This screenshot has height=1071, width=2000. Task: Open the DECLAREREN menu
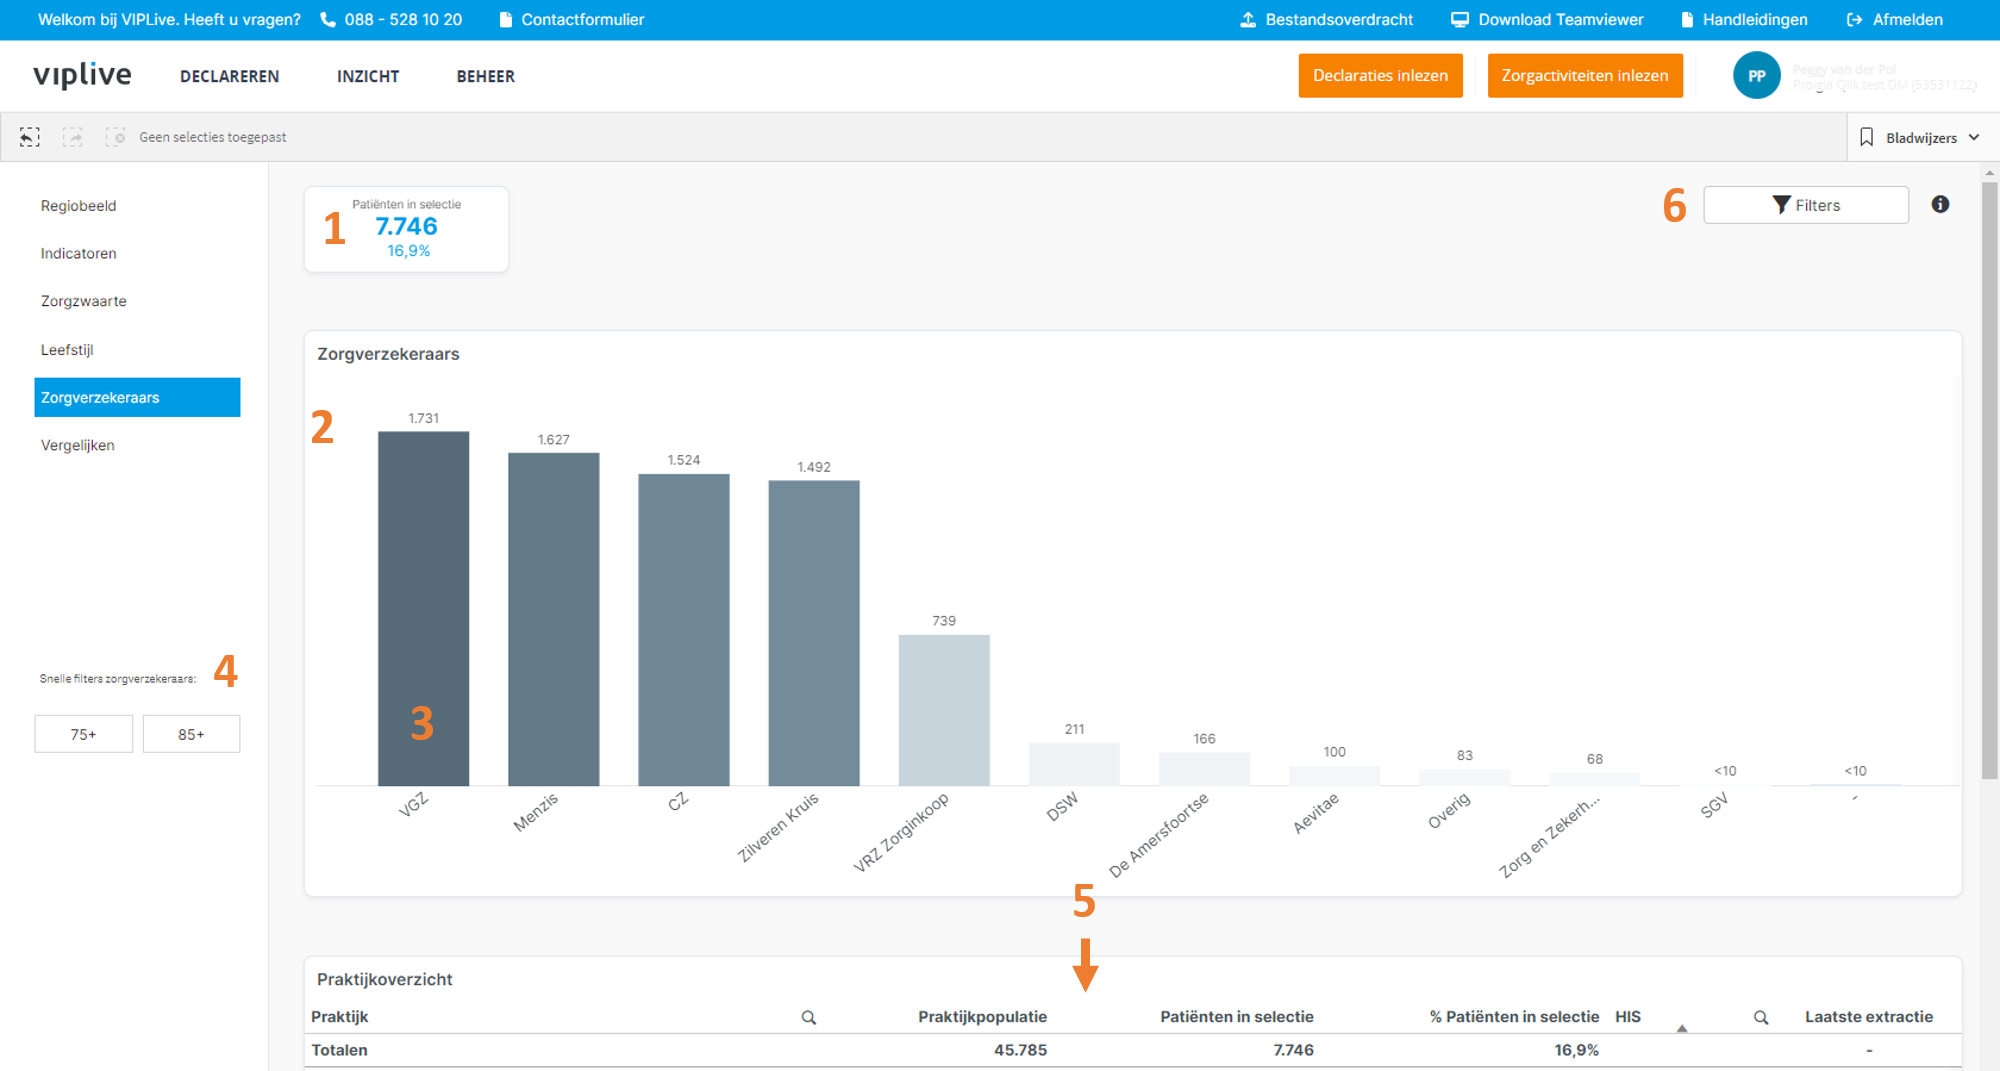click(x=229, y=76)
